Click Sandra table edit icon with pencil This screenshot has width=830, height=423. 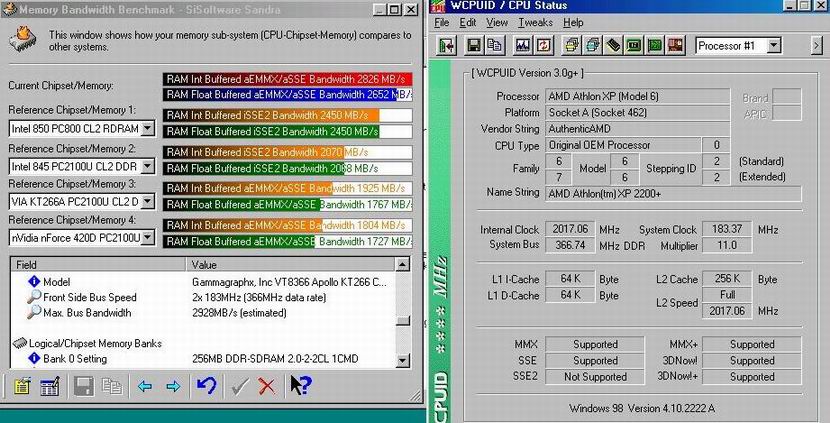click(x=50, y=386)
